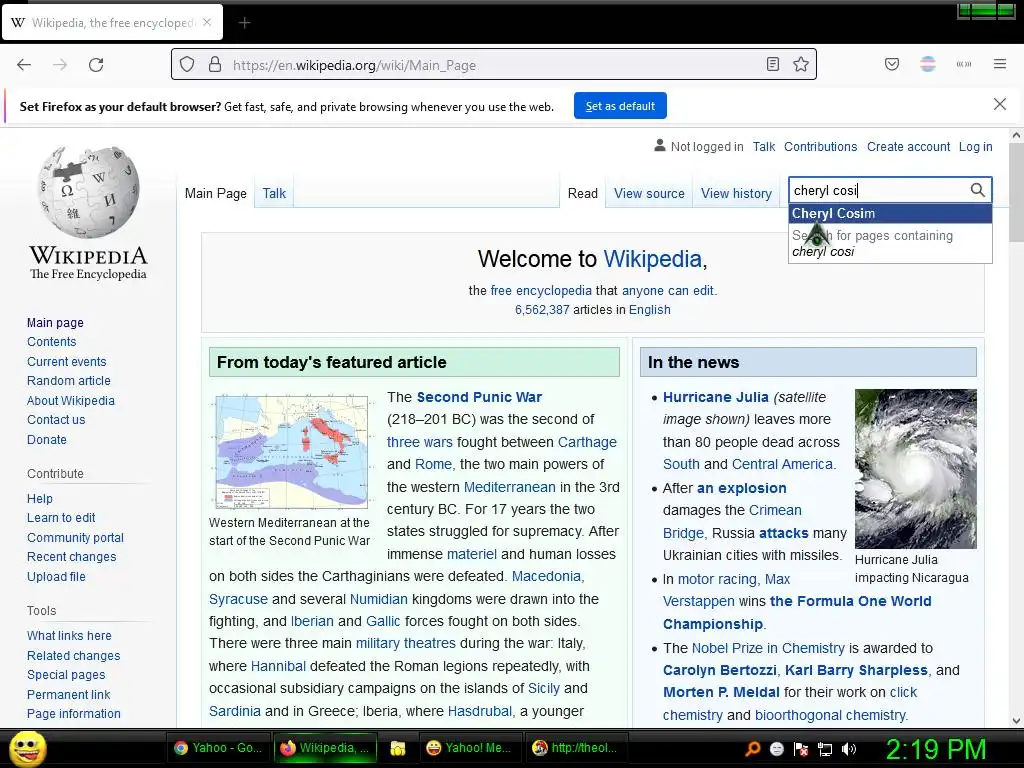Close the Wikipedia browser tab
The image size is (1024, 768).
tap(207, 22)
